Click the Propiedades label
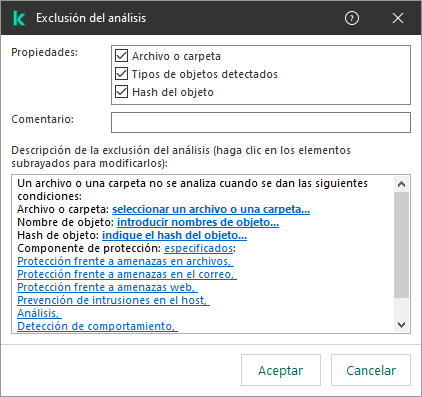This screenshot has width=422, height=397. coord(44,52)
